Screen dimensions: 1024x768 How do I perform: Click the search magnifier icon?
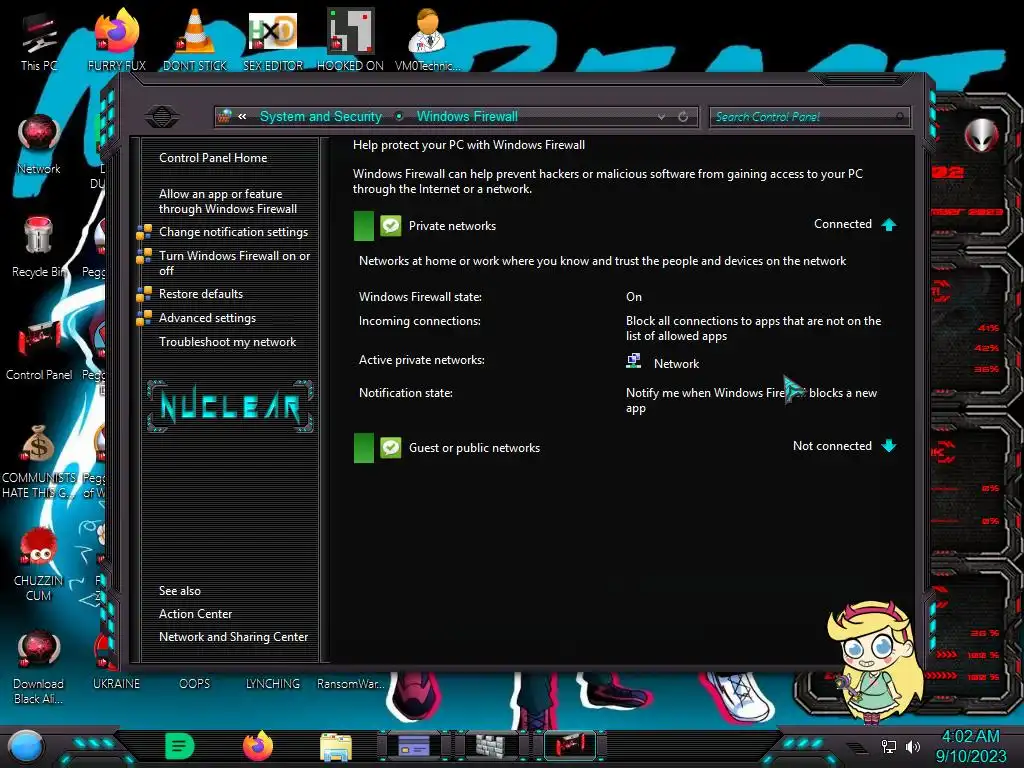pos(900,117)
